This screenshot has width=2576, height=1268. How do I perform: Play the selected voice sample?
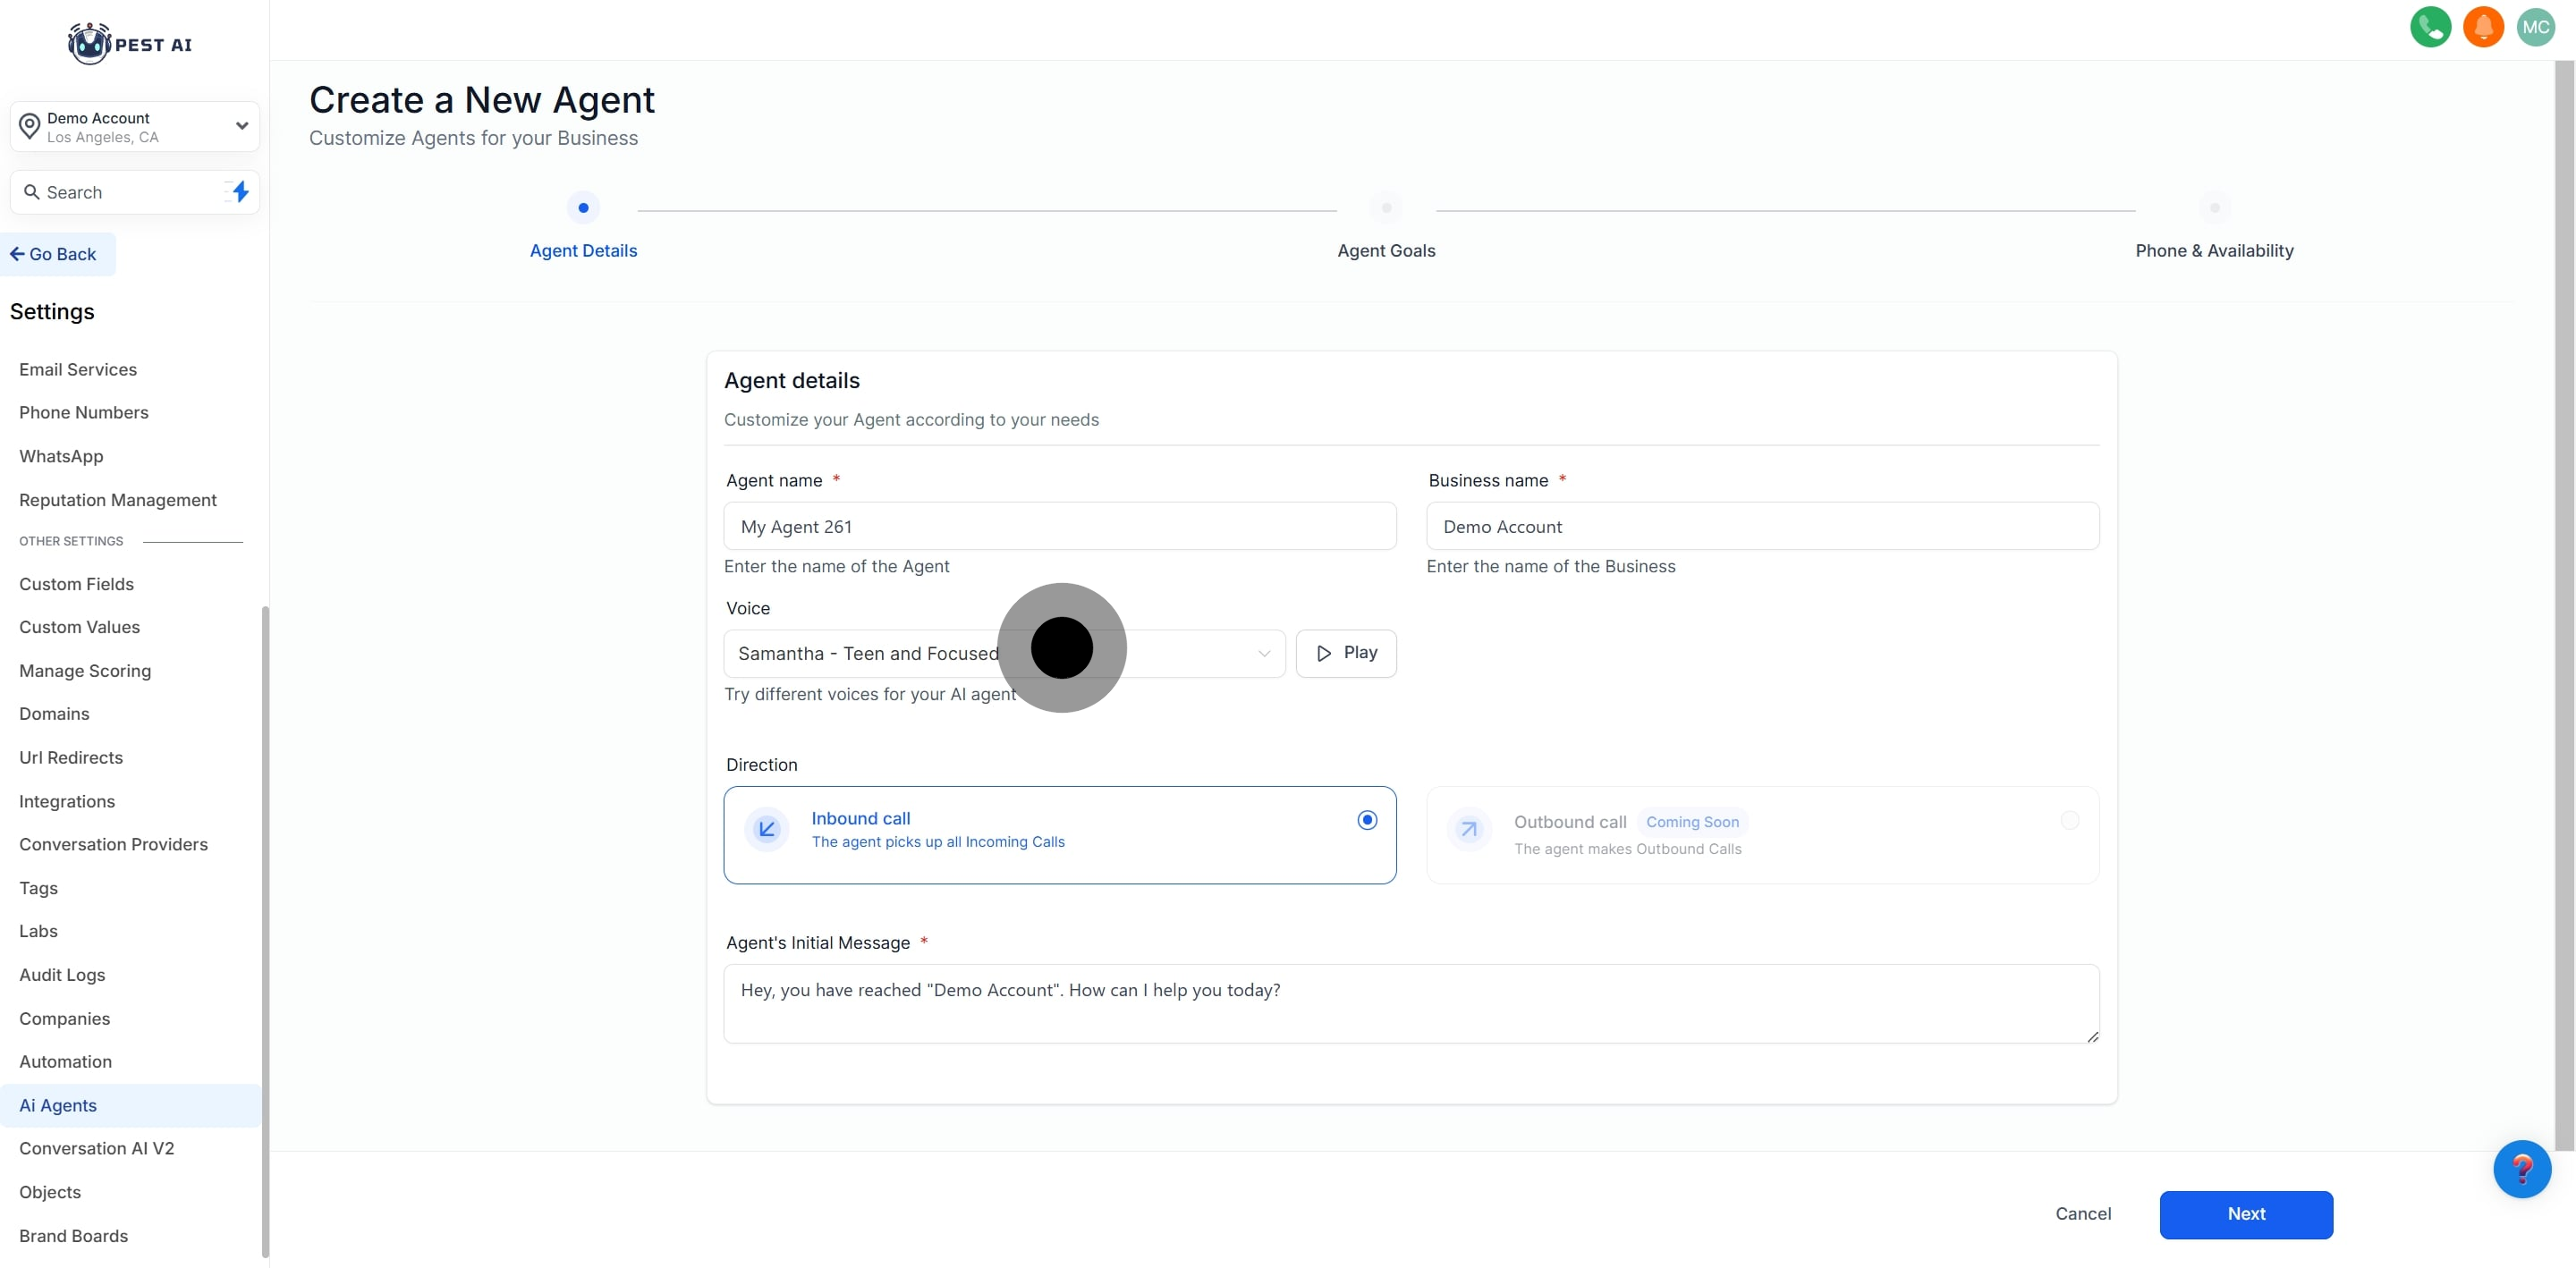point(1346,653)
